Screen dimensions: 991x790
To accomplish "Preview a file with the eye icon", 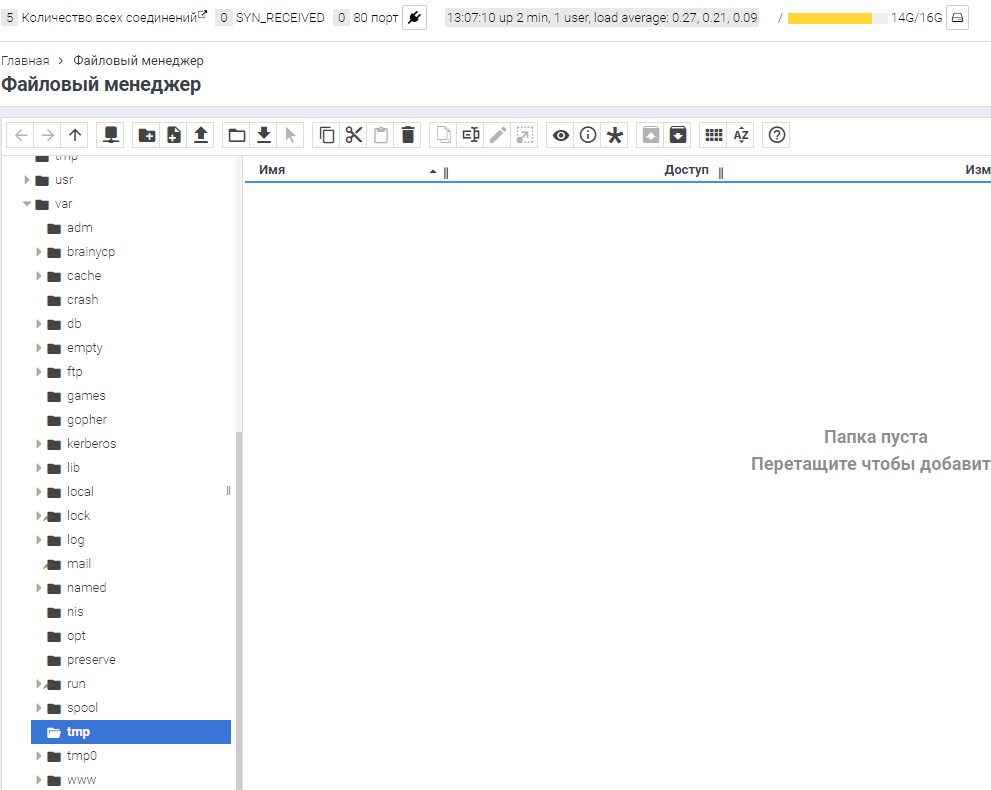I will [x=559, y=134].
